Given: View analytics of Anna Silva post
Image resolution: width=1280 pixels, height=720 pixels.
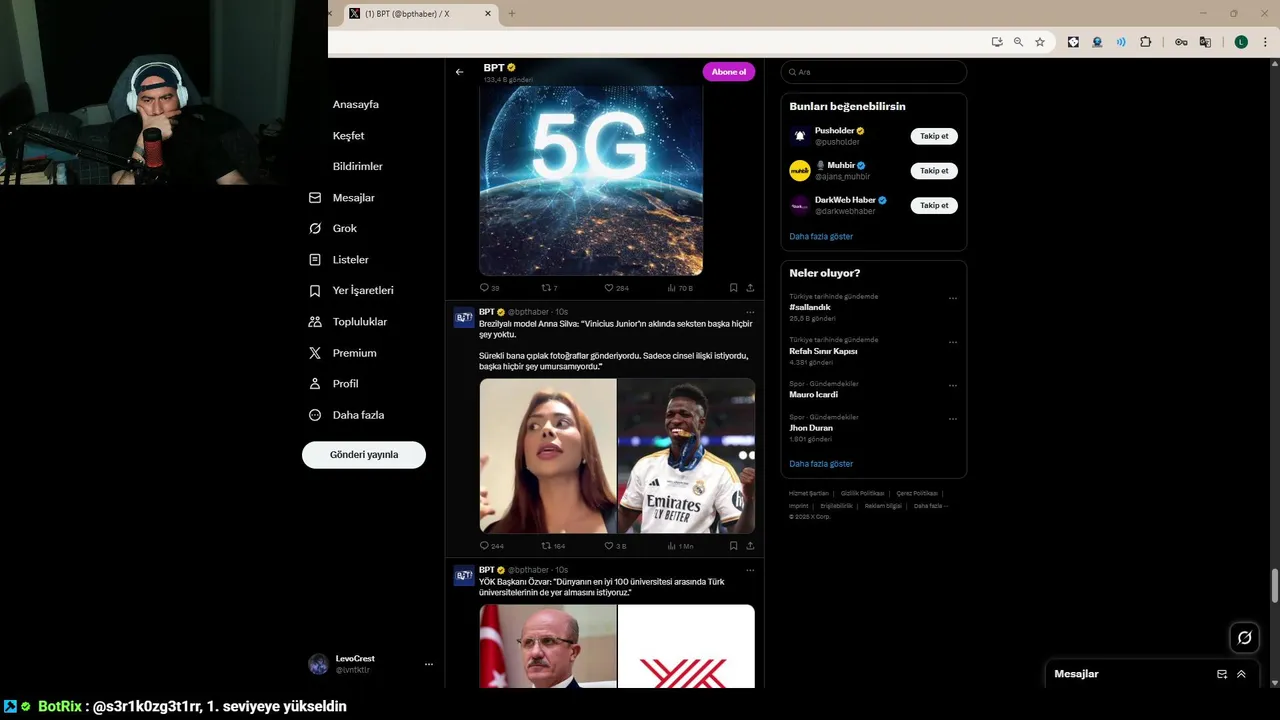Looking at the screenshot, I should [x=680, y=546].
